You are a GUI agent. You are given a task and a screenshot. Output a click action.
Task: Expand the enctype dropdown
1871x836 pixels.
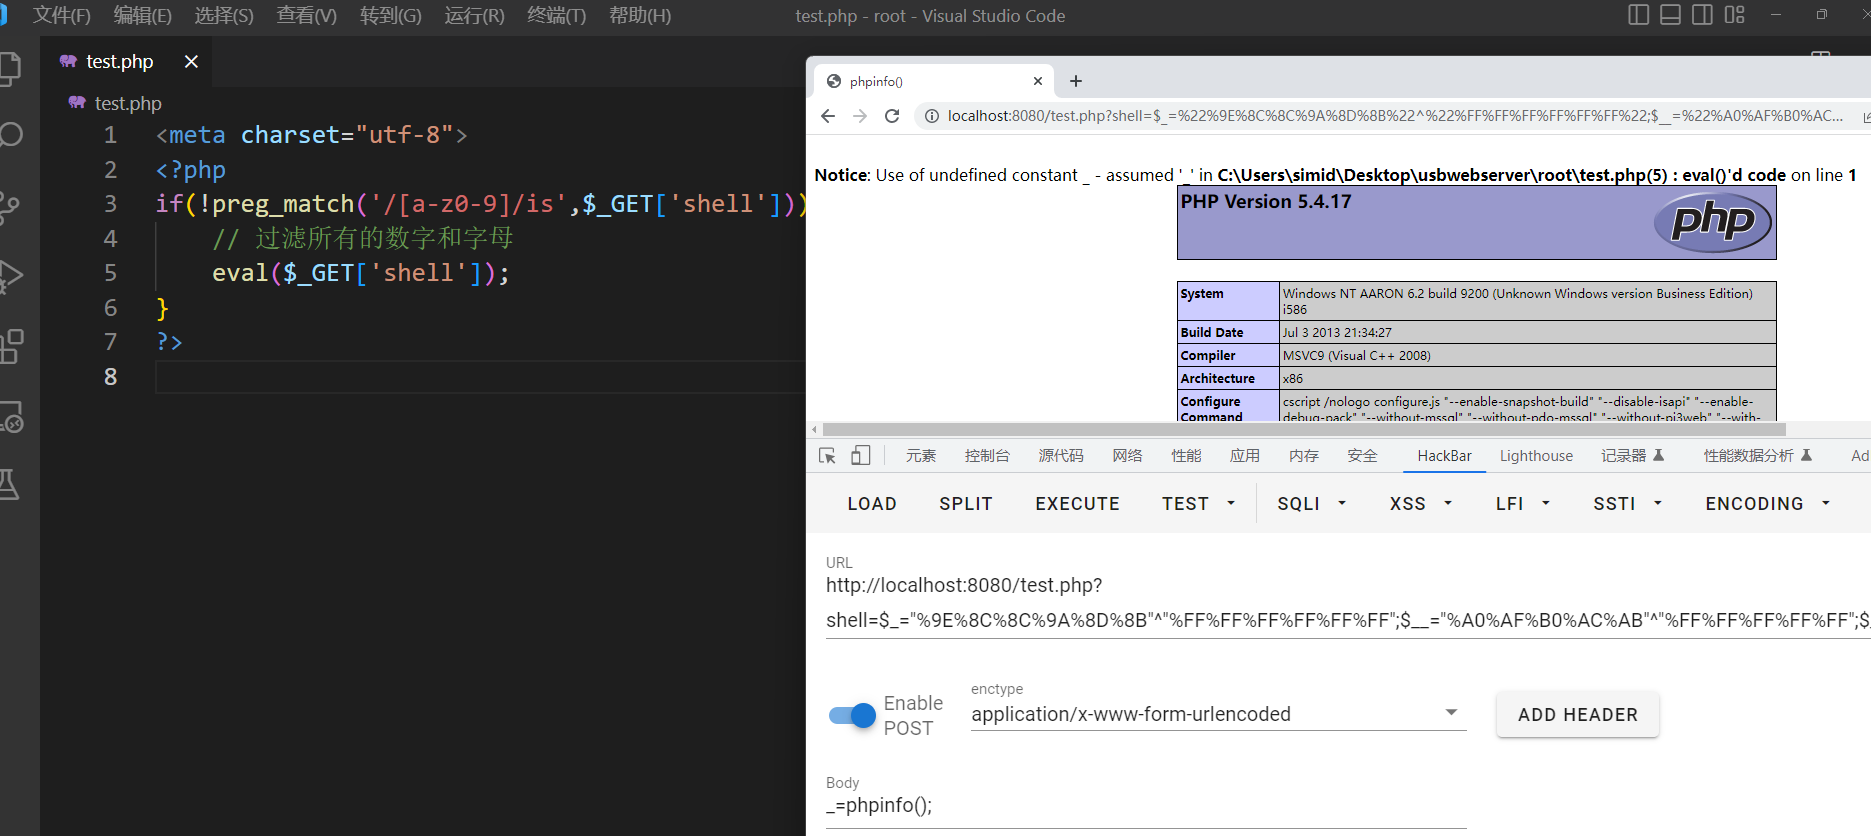1450,713
